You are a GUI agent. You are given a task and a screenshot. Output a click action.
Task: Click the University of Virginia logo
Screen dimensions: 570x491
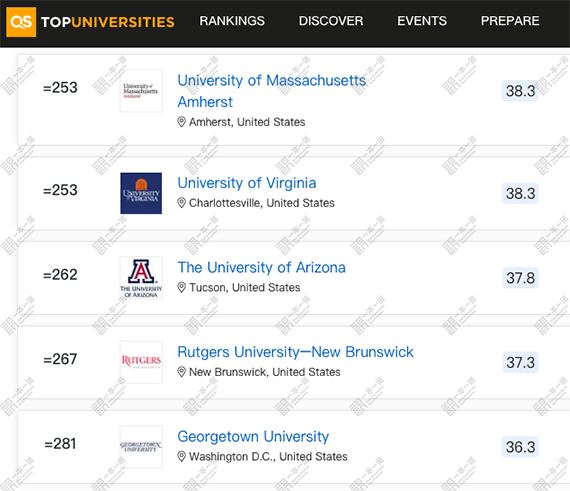point(141,193)
